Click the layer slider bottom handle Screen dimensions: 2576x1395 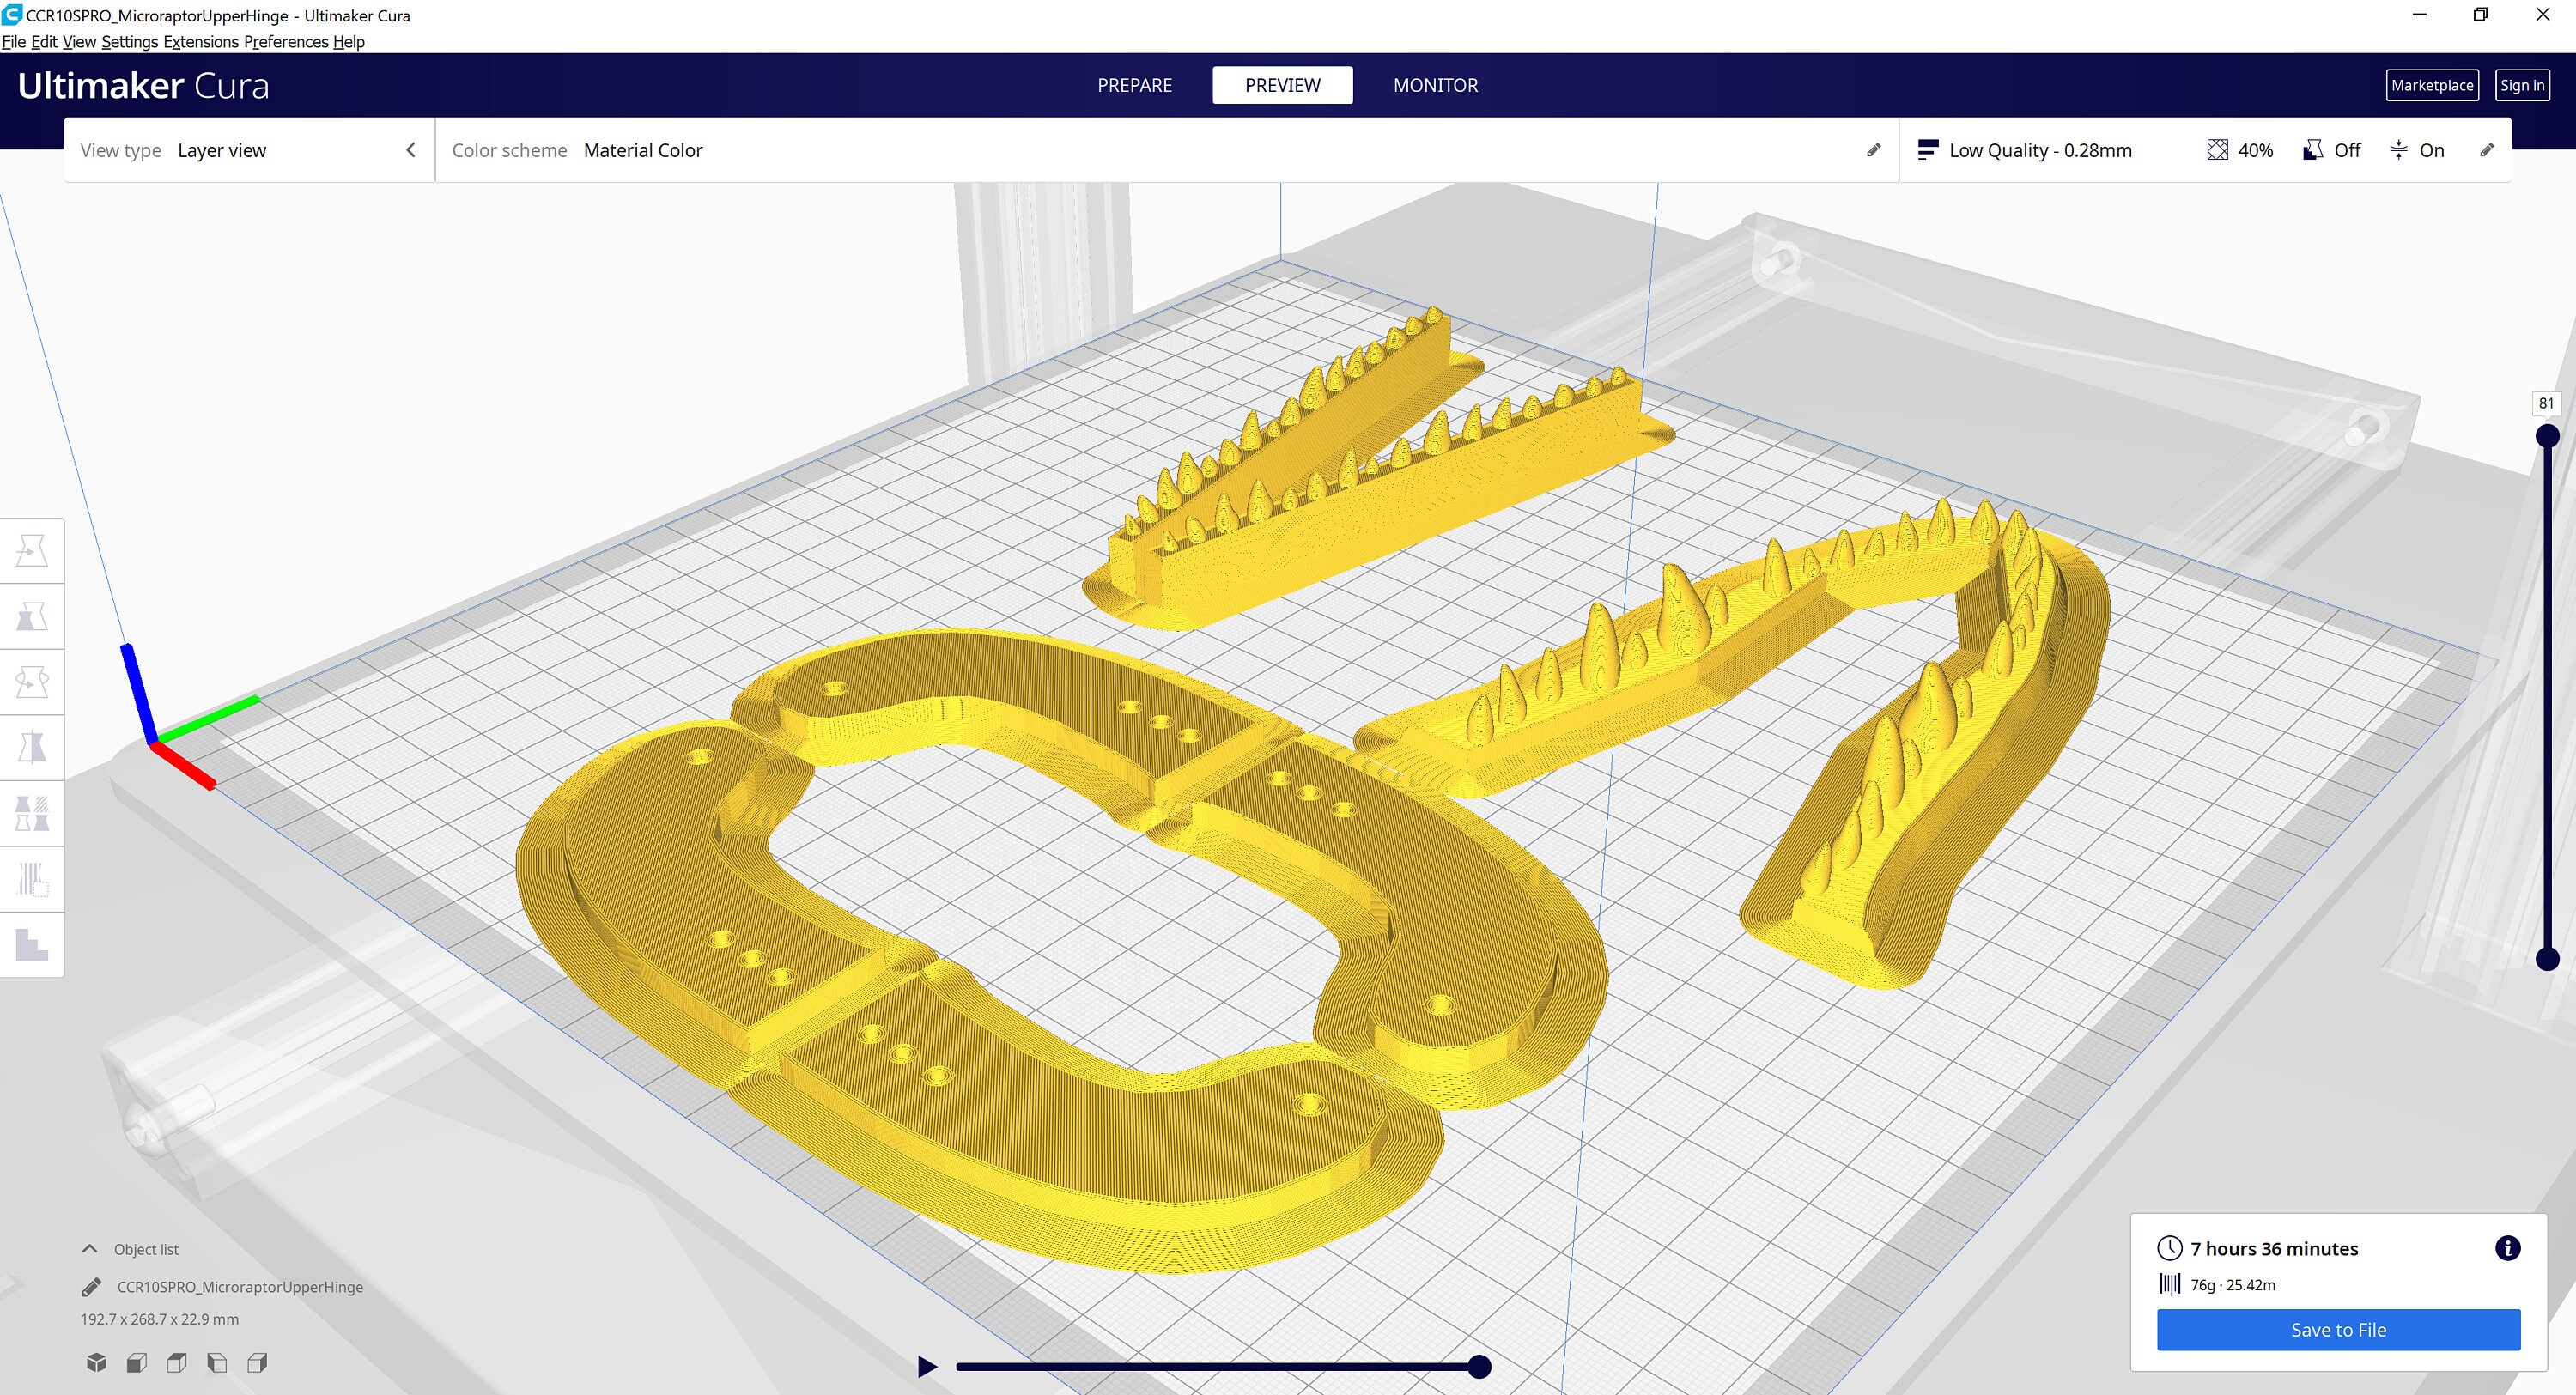pyautogui.click(x=2547, y=959)
